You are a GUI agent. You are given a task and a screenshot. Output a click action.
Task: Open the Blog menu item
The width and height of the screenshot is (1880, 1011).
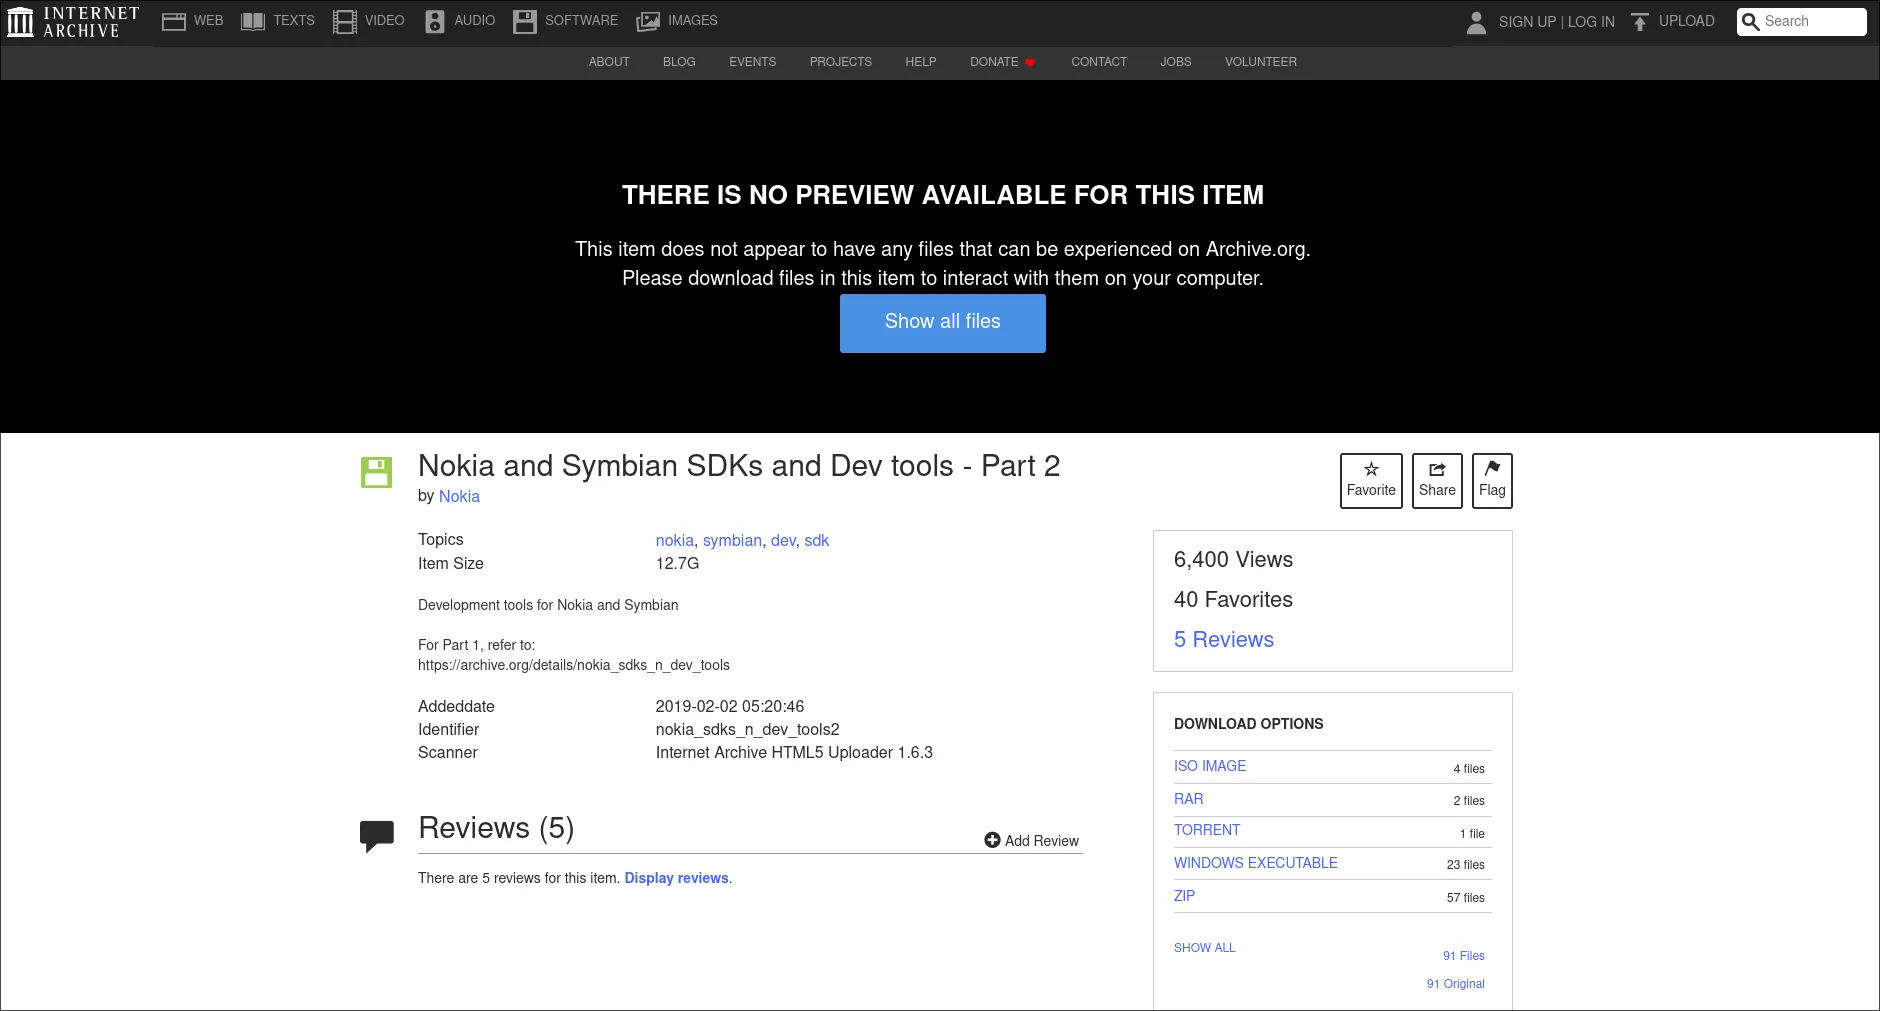(x=679, y=62)
